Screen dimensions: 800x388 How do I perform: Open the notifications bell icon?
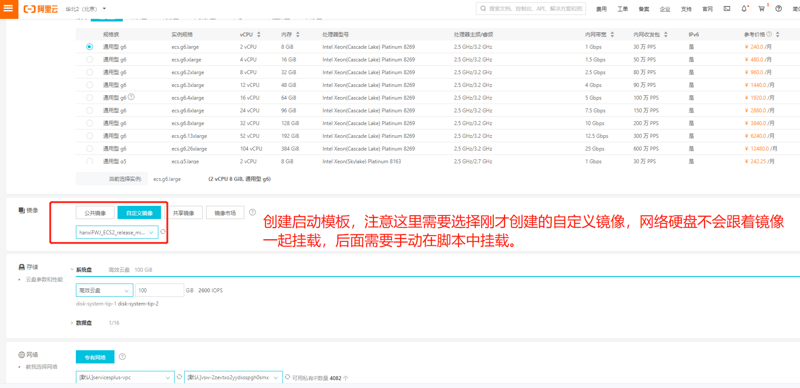744,9
